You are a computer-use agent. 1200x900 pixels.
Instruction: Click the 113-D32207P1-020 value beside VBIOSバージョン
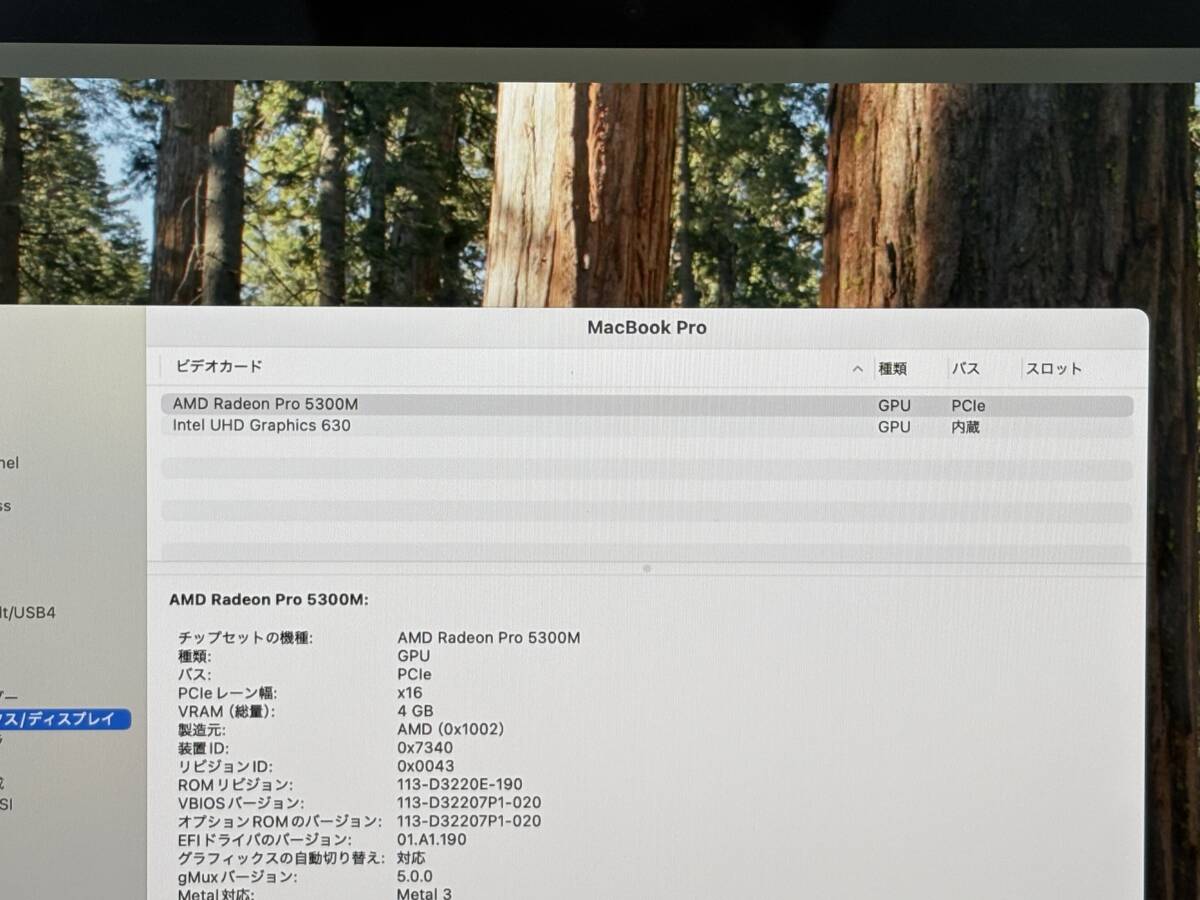pyautogui.click(x=469, y=803)
